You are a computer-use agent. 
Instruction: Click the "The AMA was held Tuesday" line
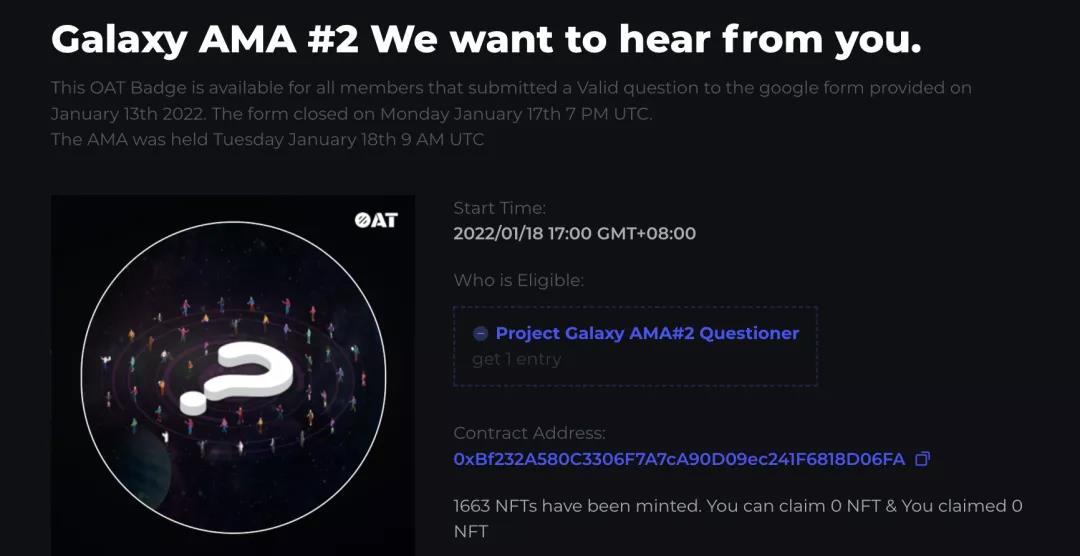tap(267, 140)
